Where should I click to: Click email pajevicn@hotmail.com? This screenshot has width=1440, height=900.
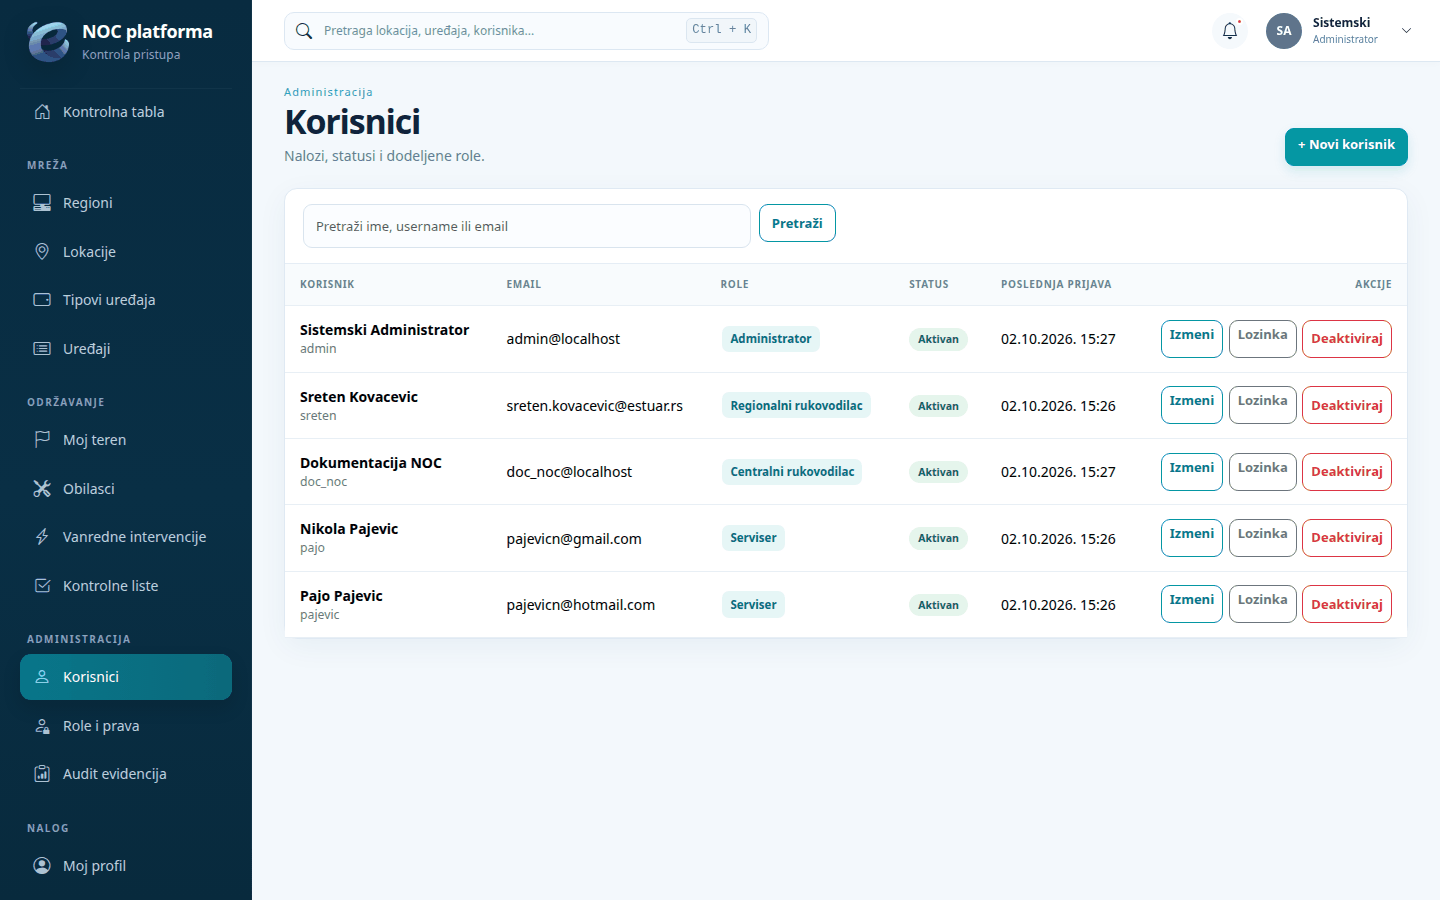[x=581, y=605]
